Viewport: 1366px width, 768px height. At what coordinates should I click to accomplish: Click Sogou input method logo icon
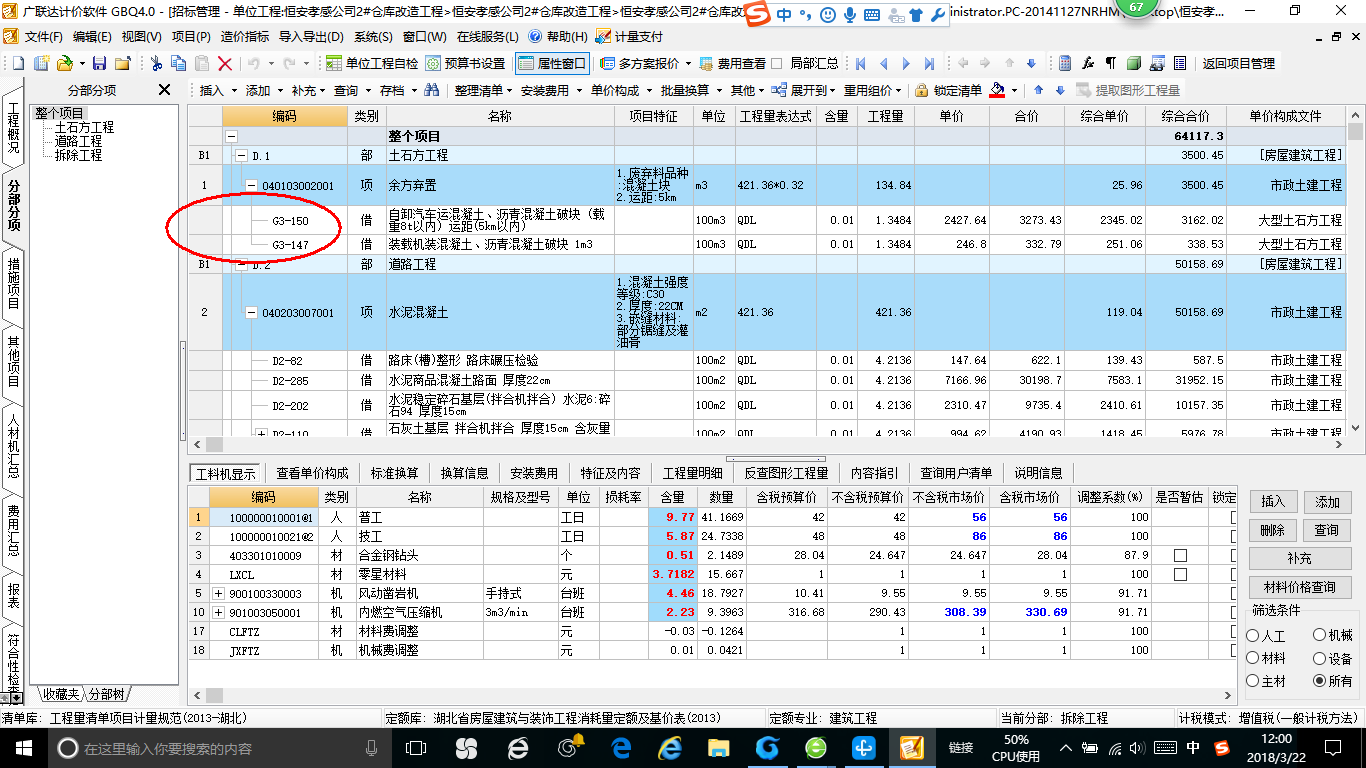click(759, 15)
